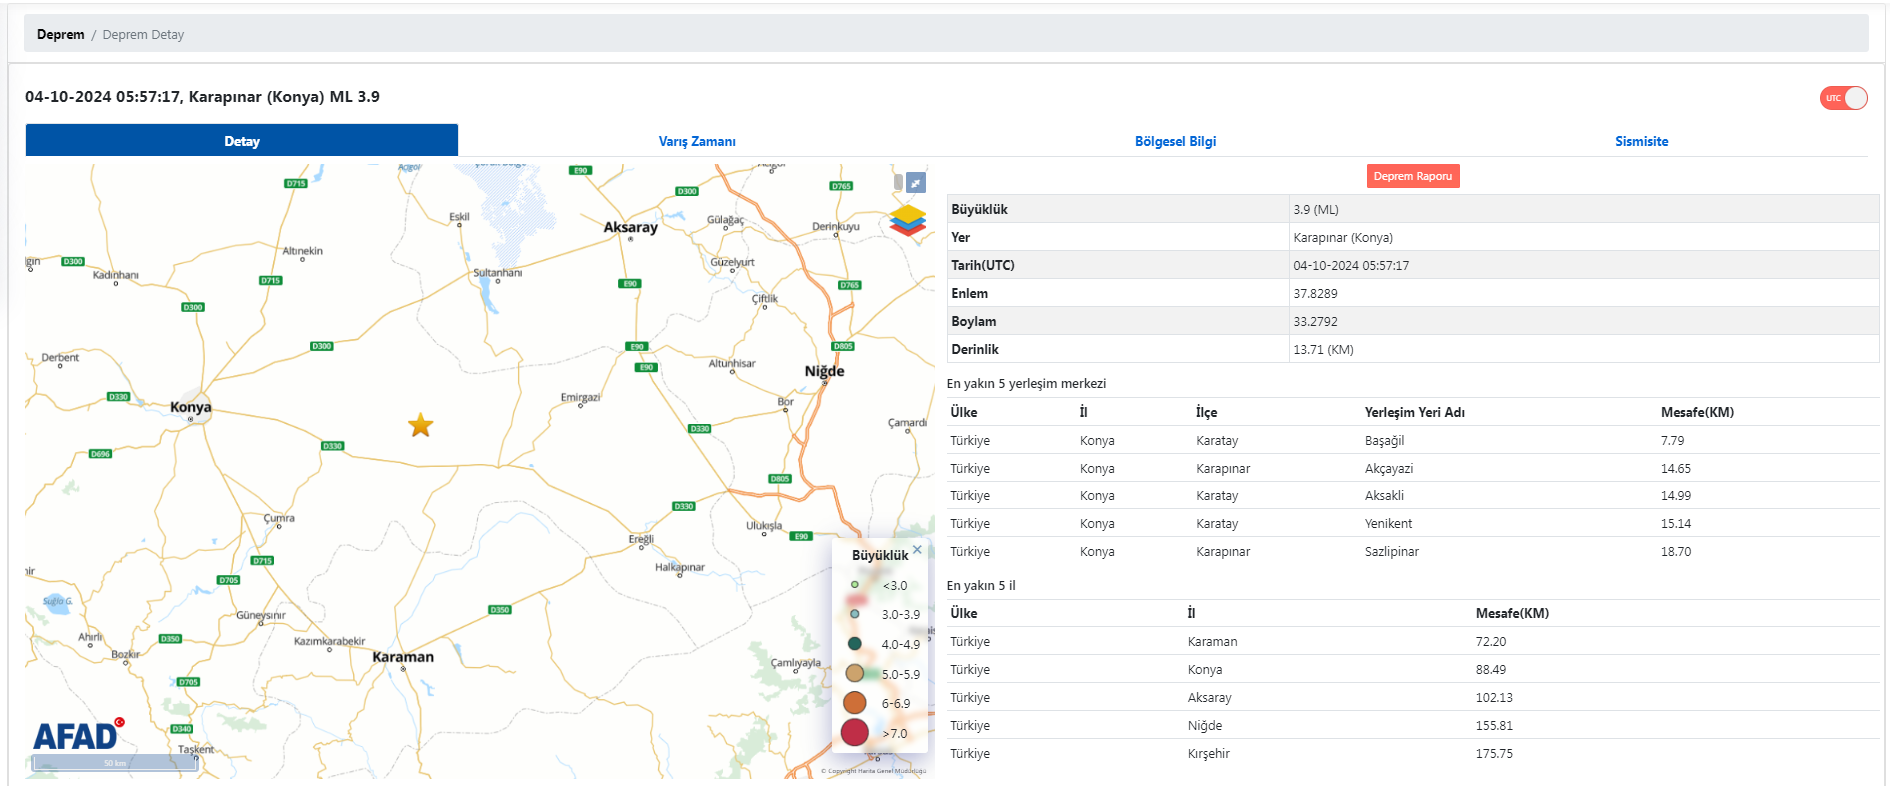1890x786 pixels.
Task: Click the Büyüklük value 3.9 (ML)
Action: (x=1315, y=209)
